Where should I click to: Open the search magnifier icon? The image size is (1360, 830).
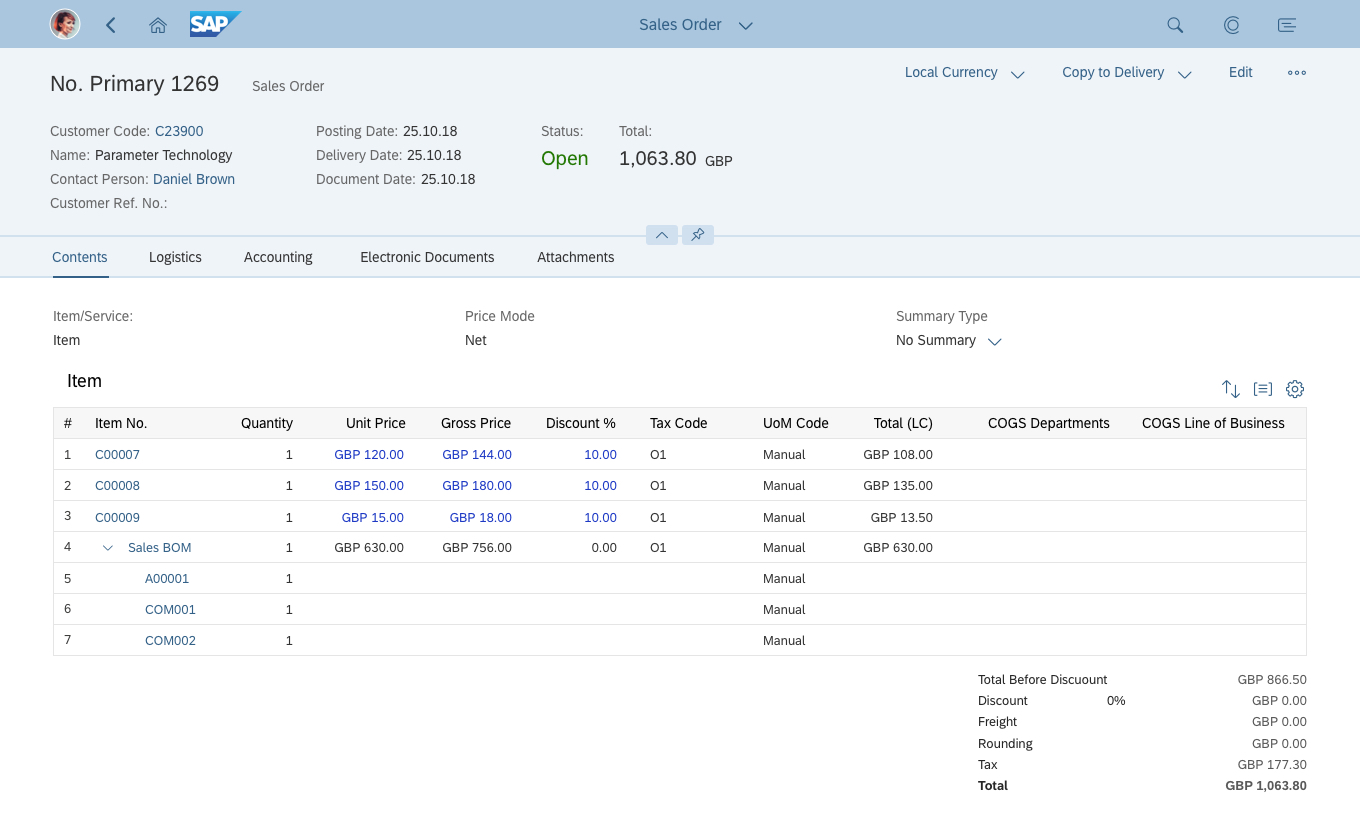pos(1175,25)
